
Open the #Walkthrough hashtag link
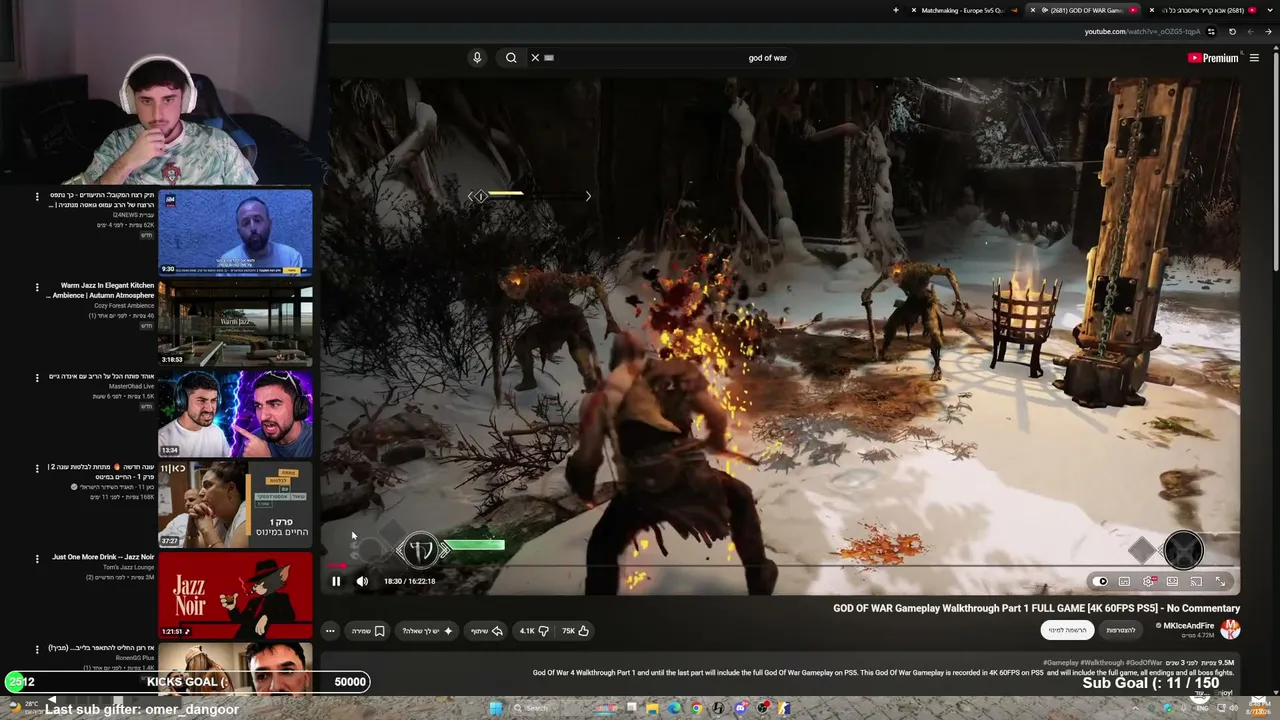click(x=1103, y=663)
